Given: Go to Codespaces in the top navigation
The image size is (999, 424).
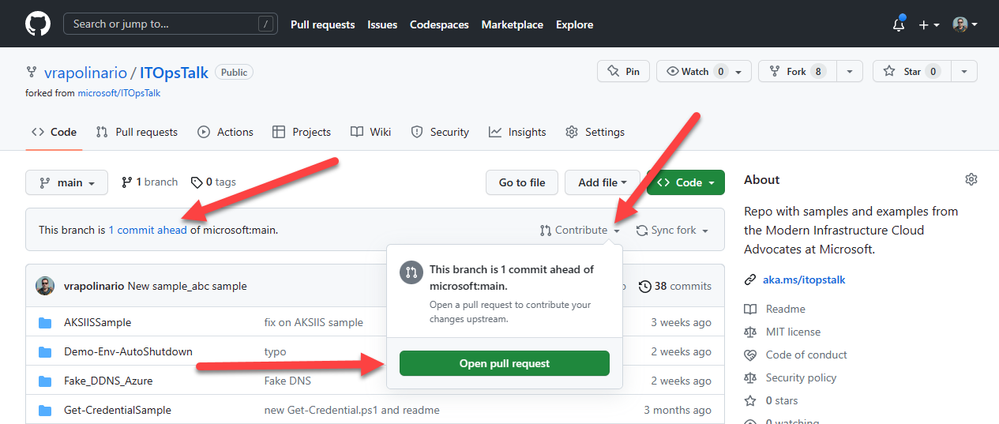Looking at the screenshot, I should tap(439, 25).
